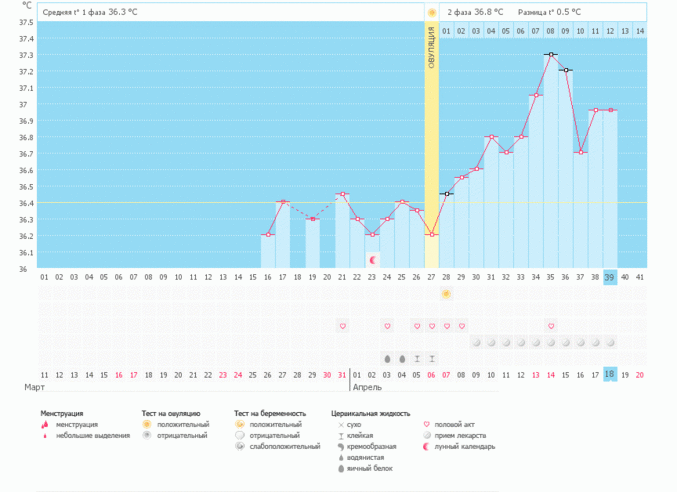677x492 pixels.
Task: Select the heart icon on March 31
Action: [342, 326]
